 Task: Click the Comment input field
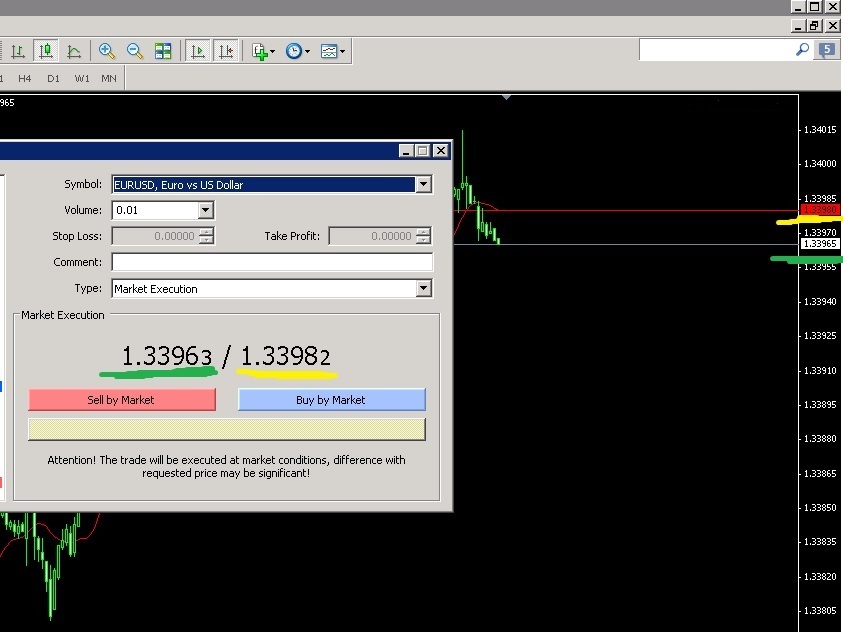coord(272,262)
